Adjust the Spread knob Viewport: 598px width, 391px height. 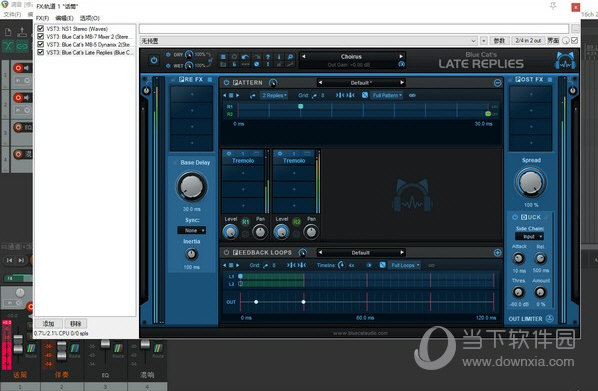coord(531,182)
